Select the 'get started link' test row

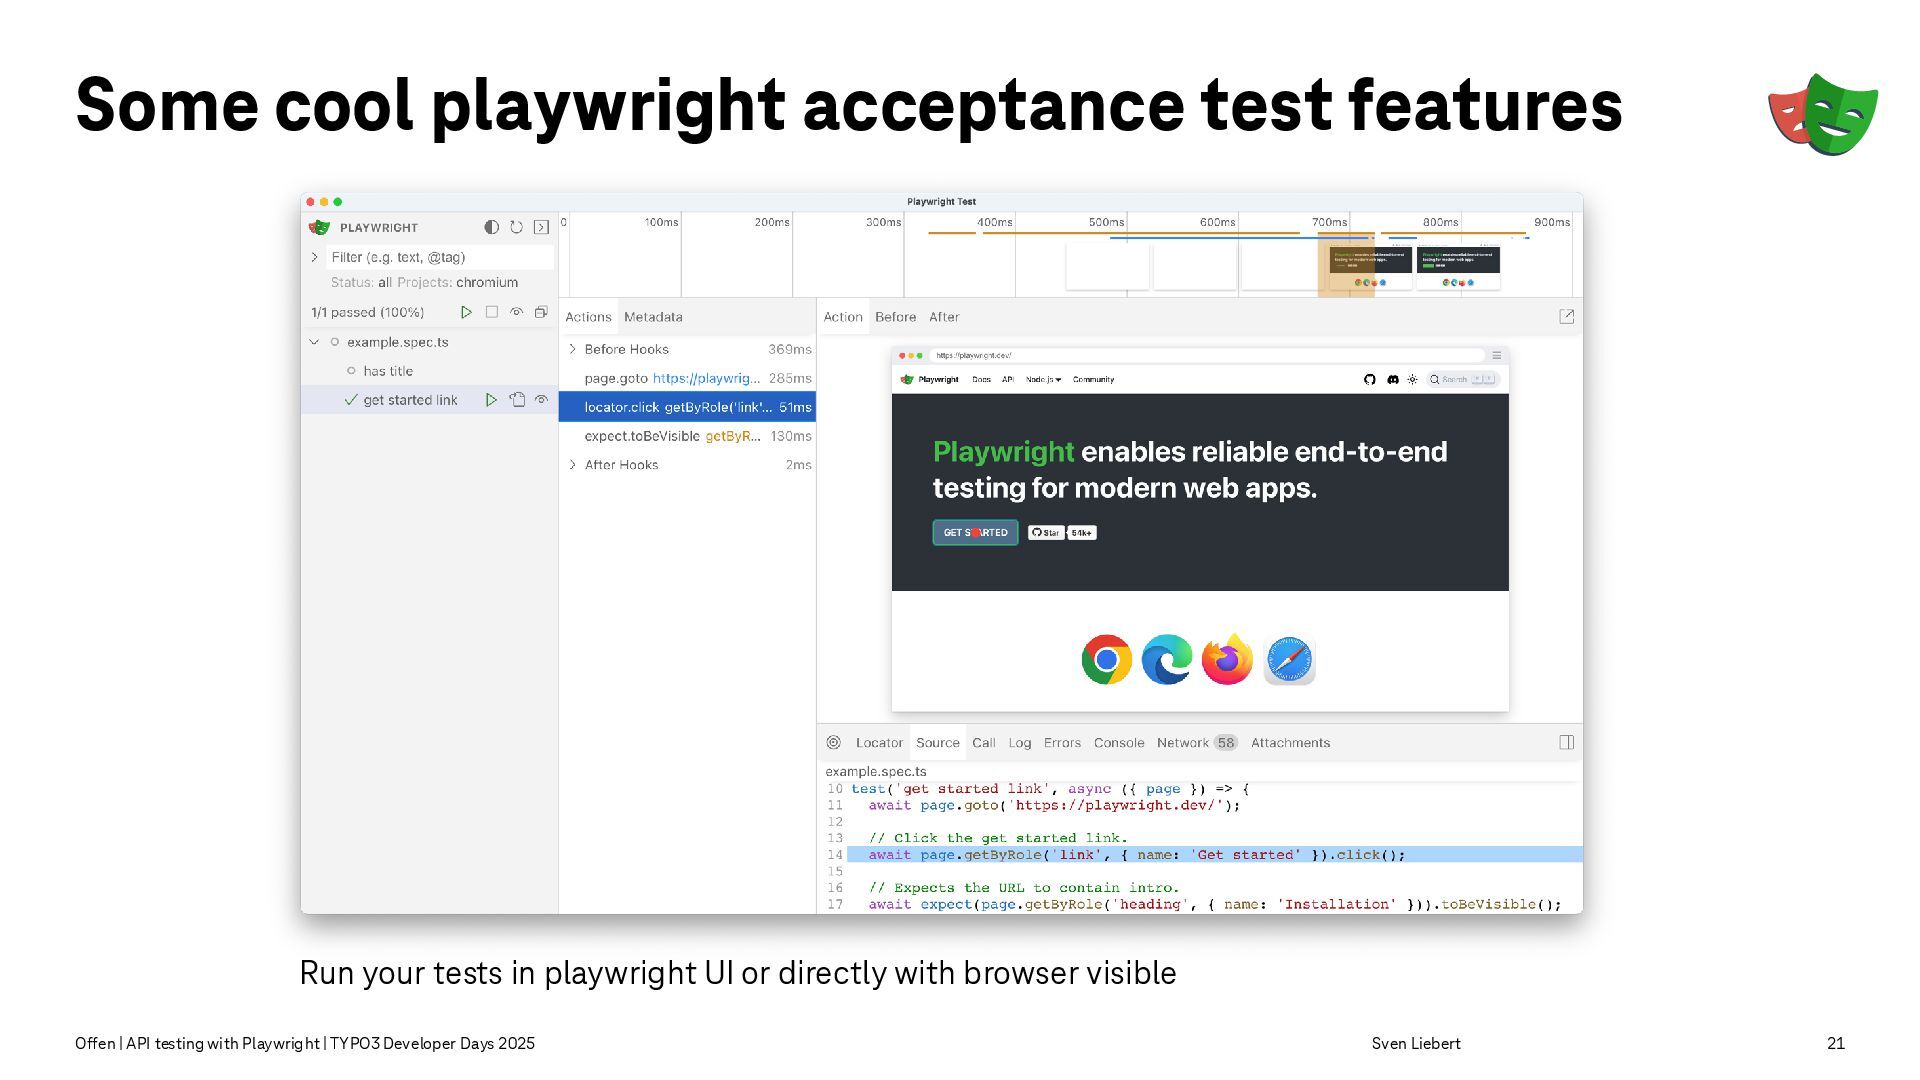[x=429, y=400]
